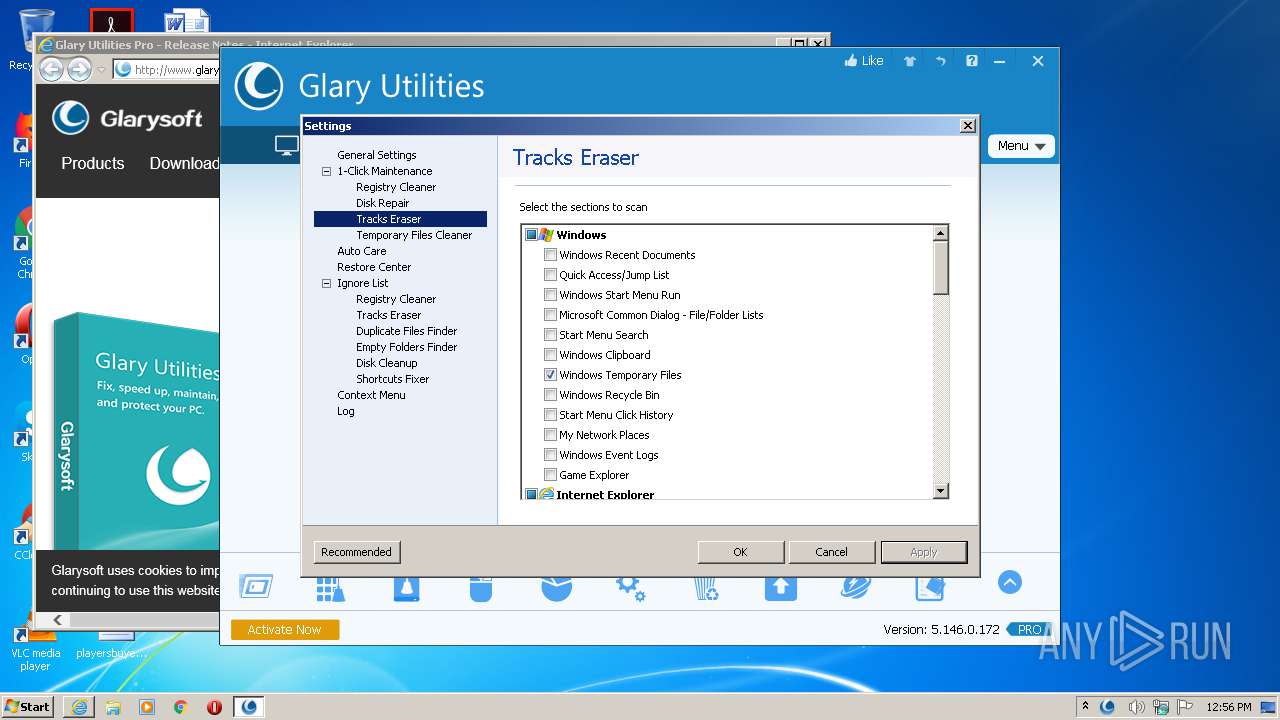Image resolution: width=1280 pixels, height=720 pixels.
Task: Open the skin t-shirt icon
Action: coord(909,61)
